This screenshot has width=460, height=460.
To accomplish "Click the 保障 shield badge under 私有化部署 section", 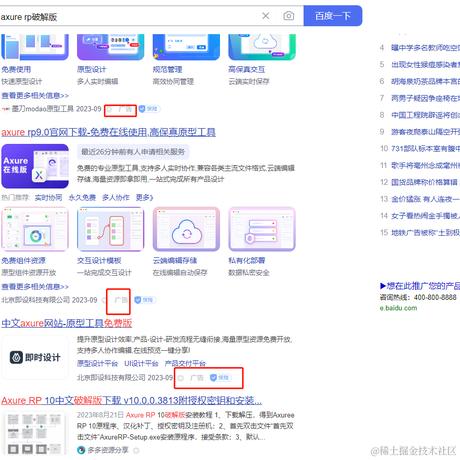I will [144, 300].
